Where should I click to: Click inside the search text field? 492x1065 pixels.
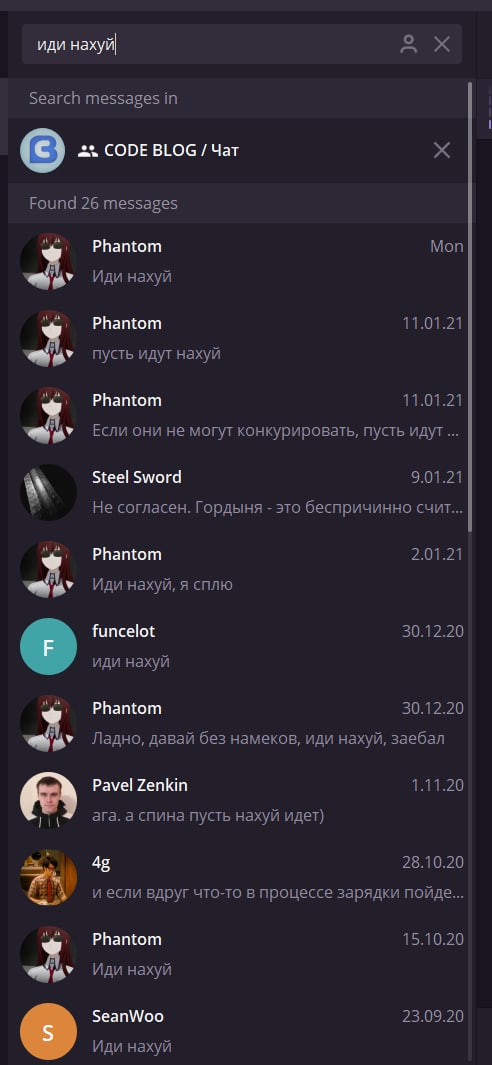(x=211, y=45)
